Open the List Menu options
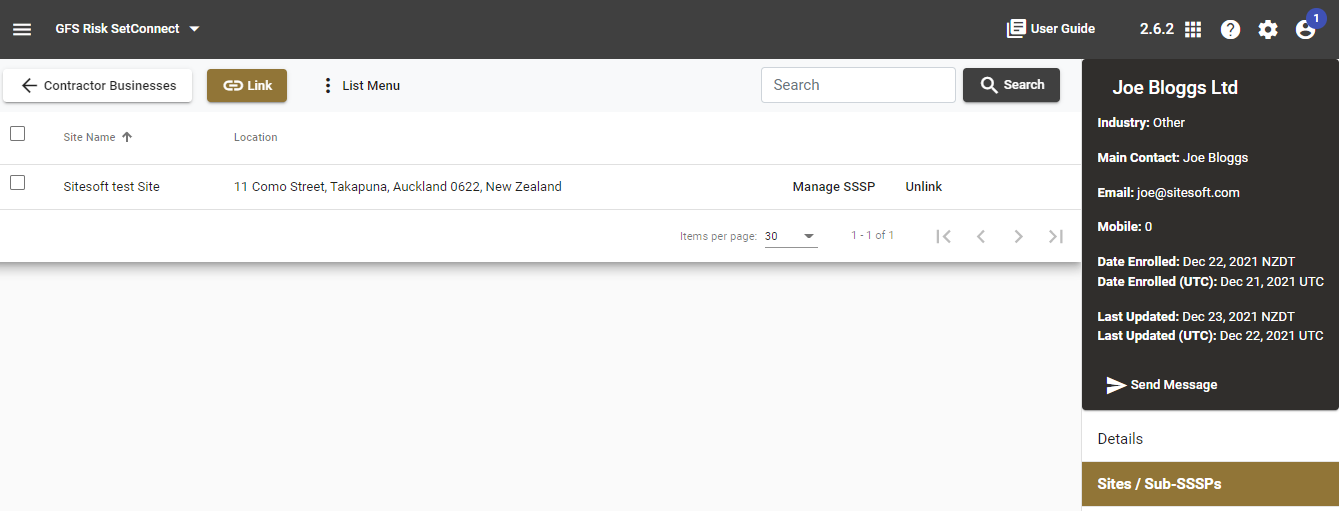 pyautogui.click(x=360, y=86)
